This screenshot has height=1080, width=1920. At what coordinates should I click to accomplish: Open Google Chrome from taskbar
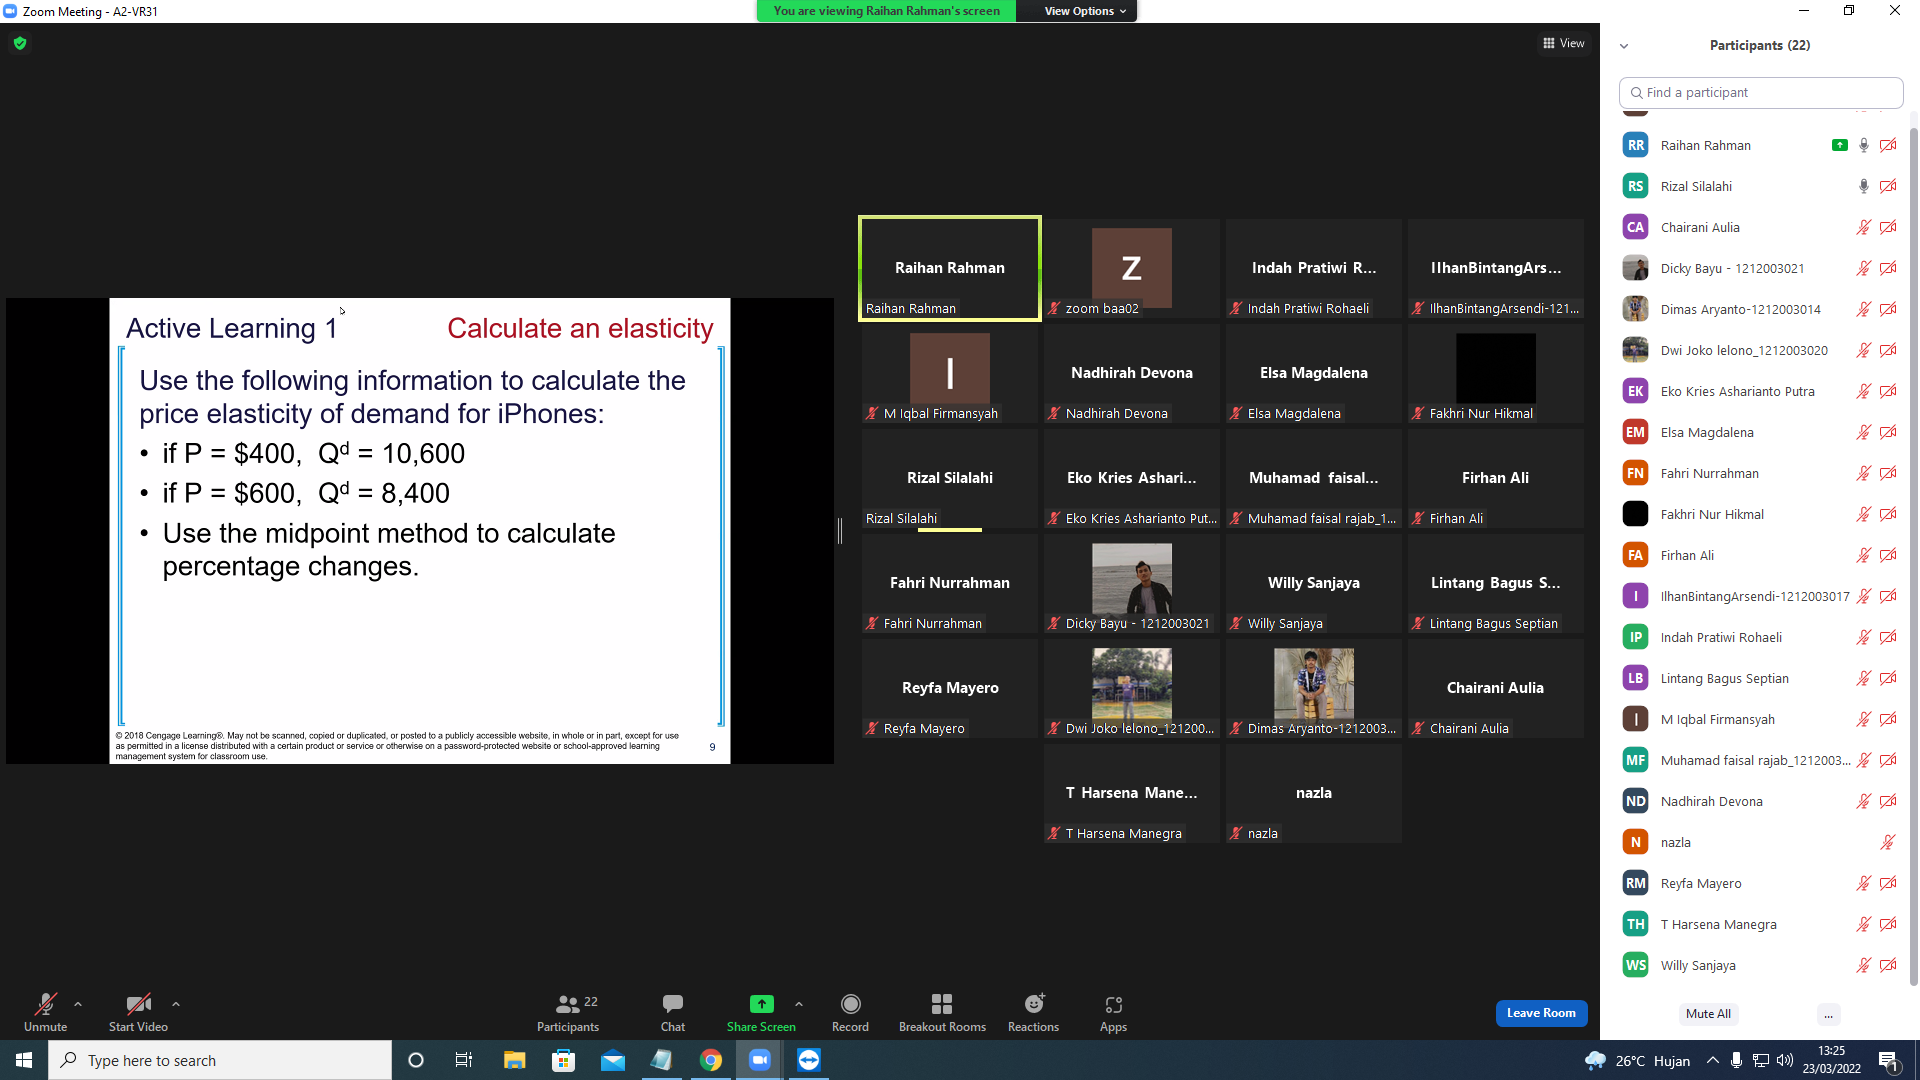pyautogui.click(x=711, y=1060)
